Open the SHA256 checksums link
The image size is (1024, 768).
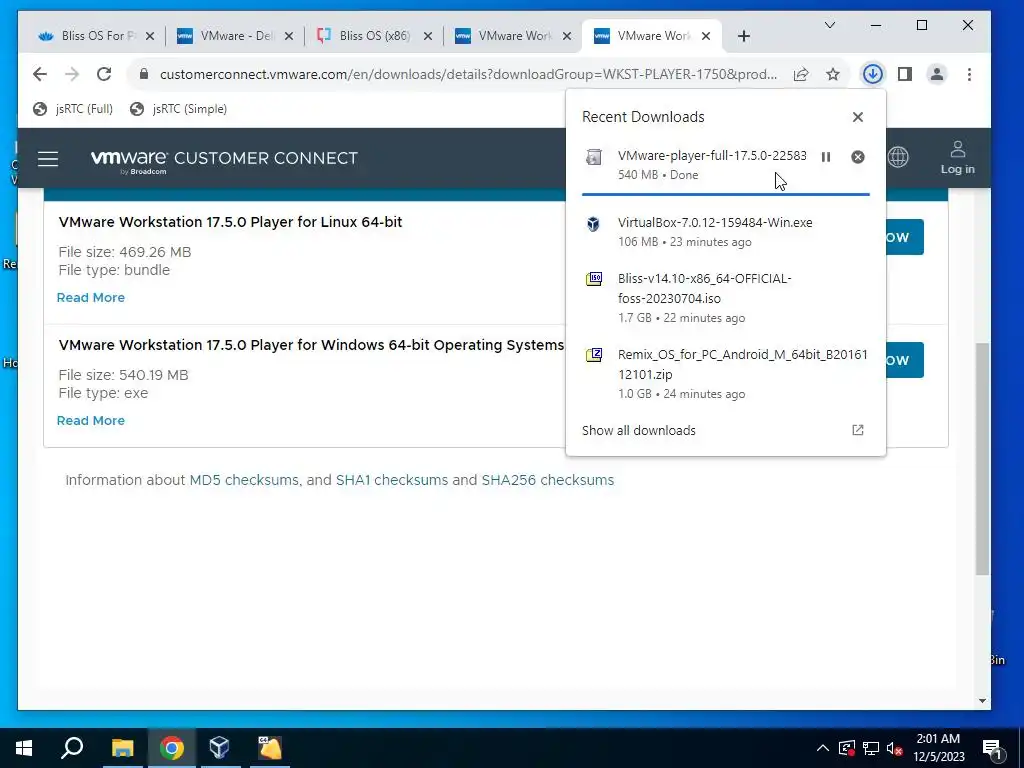pyautogui.click(x=548, y=480)
